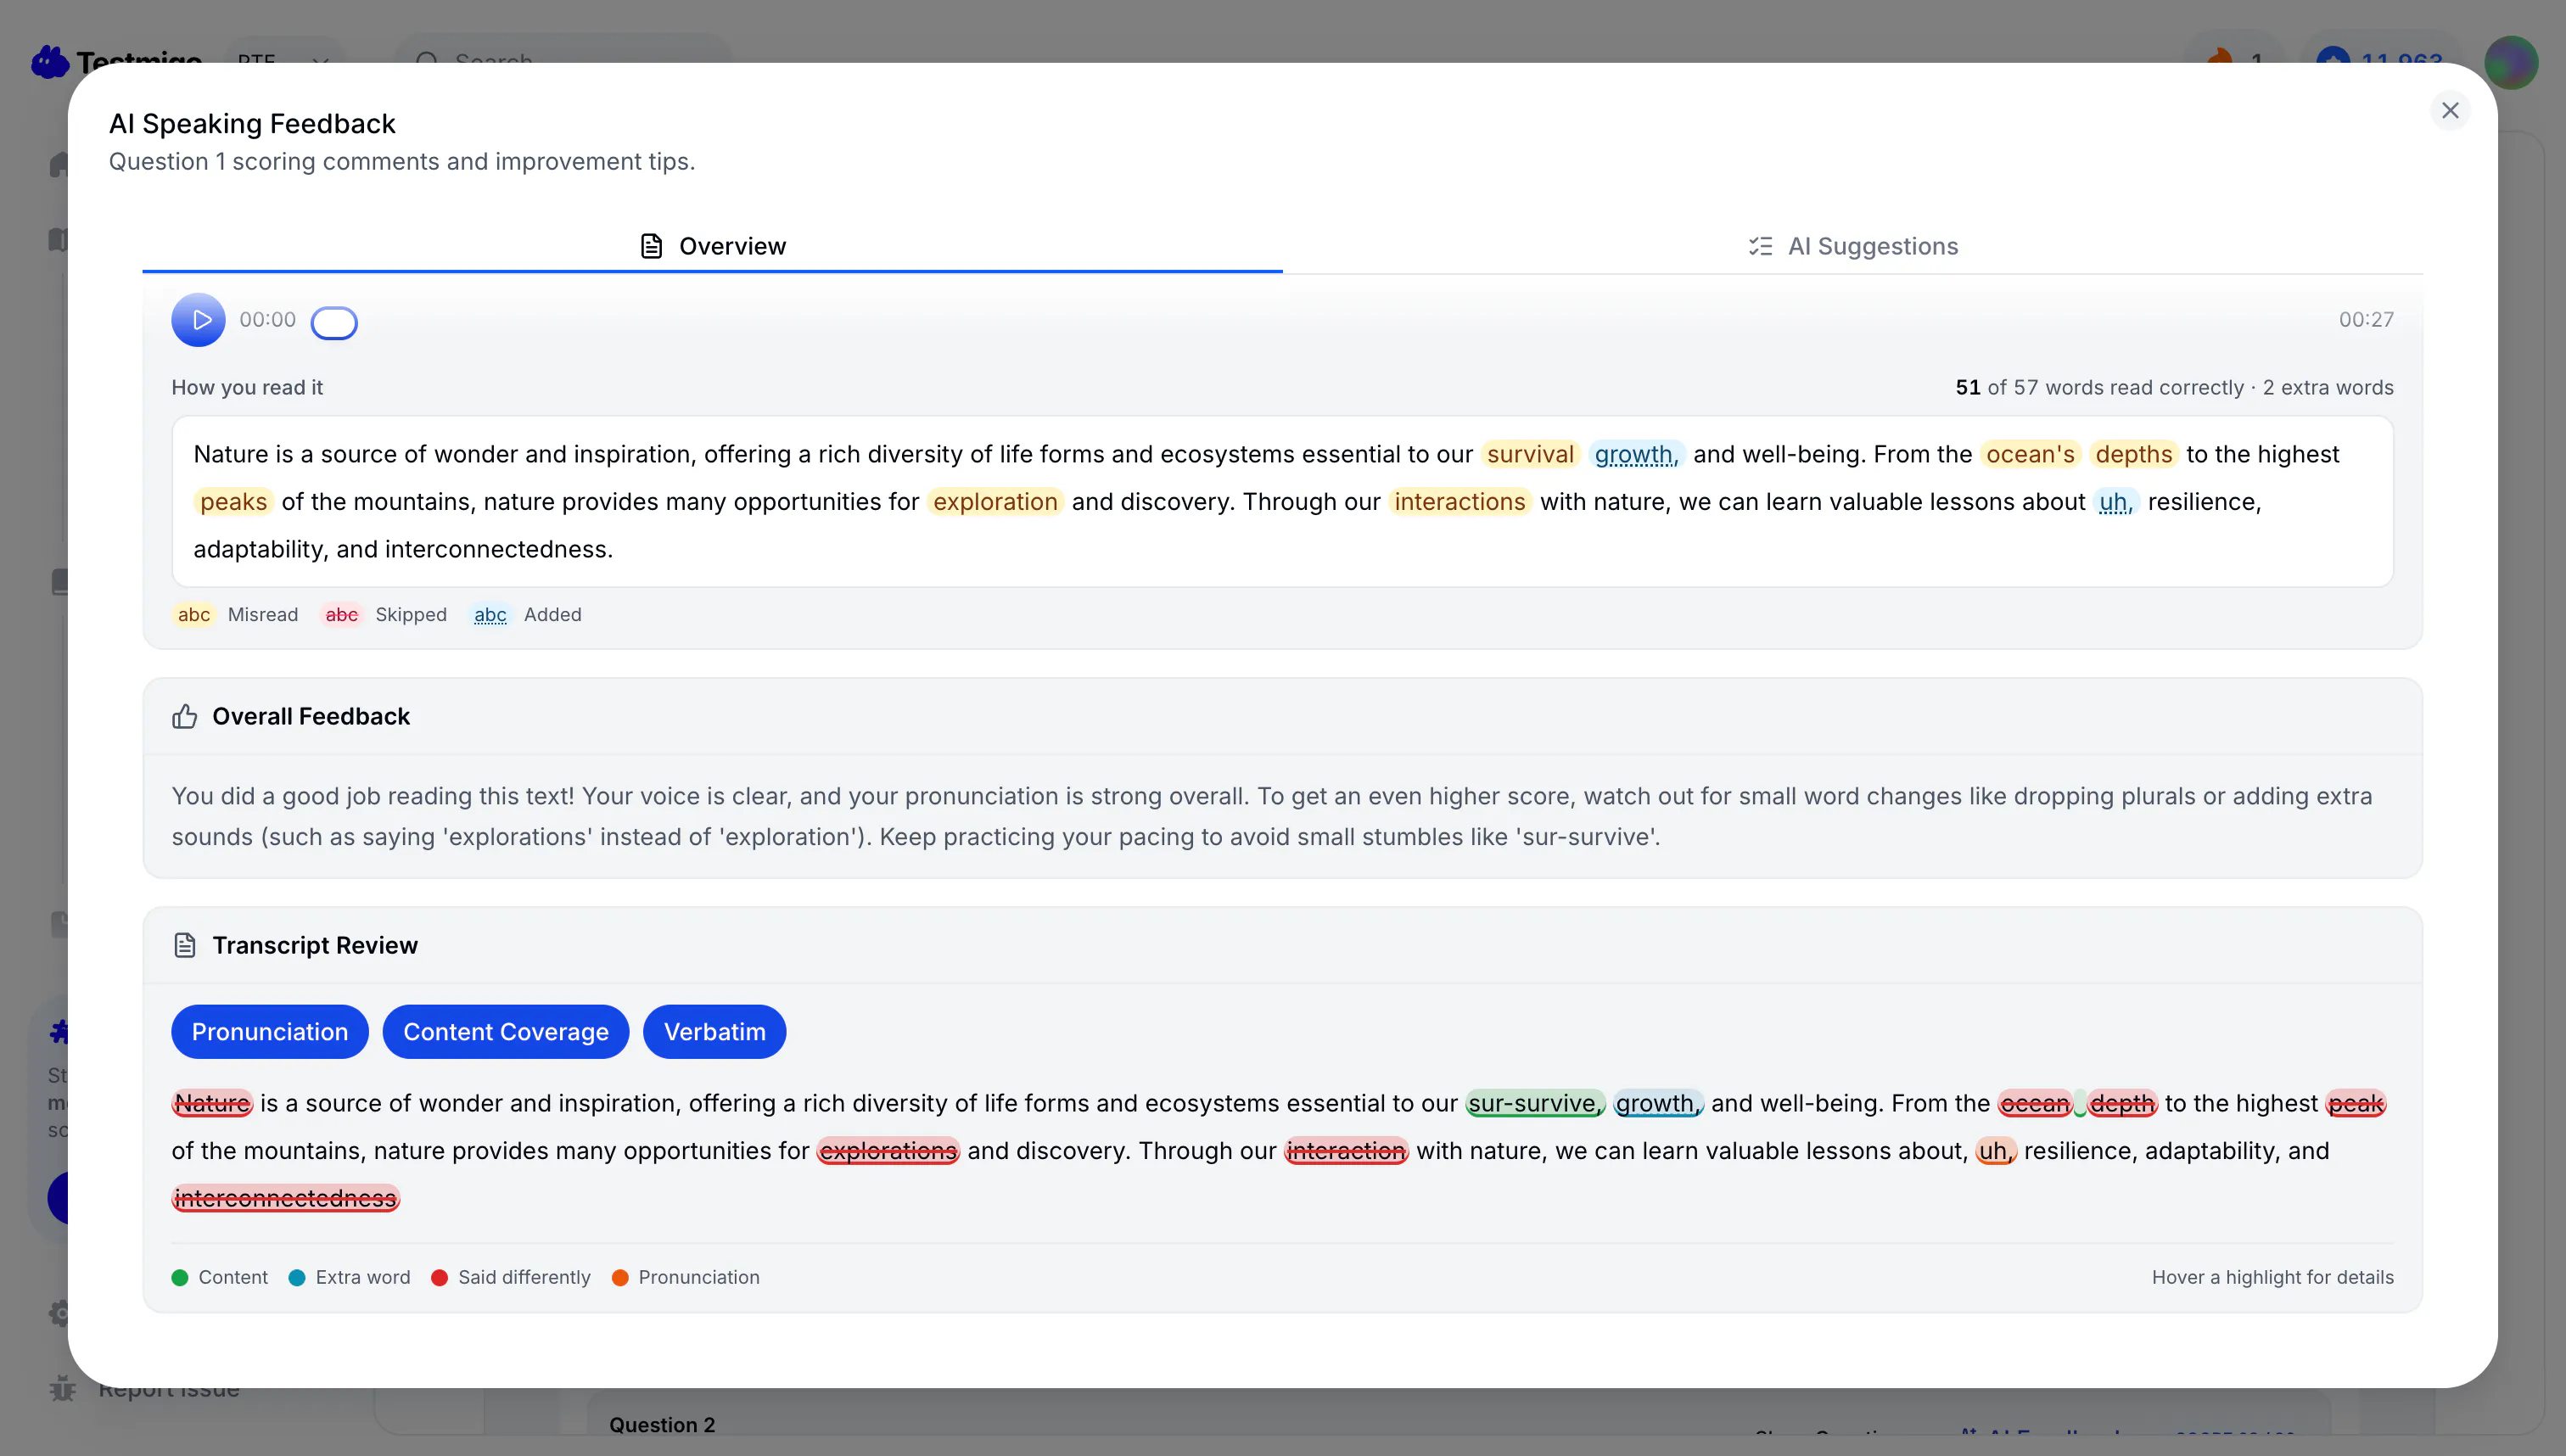Click the orange Pronunciation legend dot
The width and height of the screenshot is (2566, 1456).
click(620, 1278)
